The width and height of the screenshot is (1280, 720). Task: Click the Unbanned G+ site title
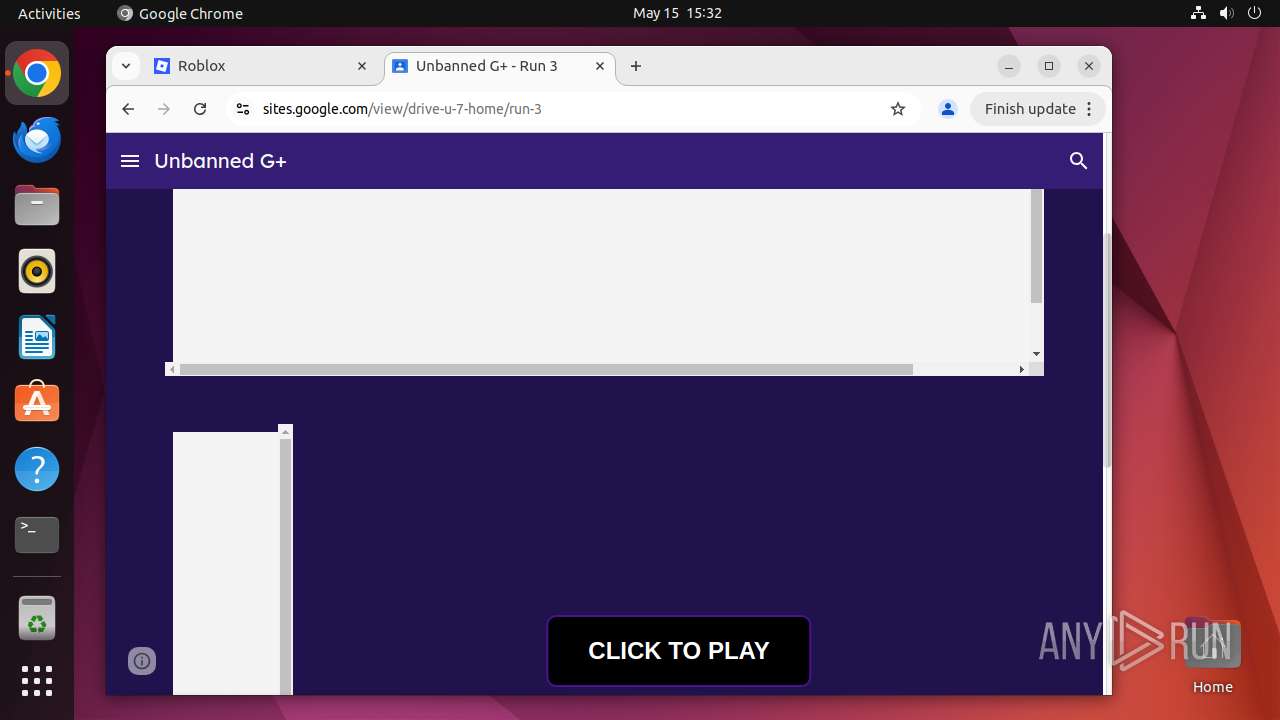coord(220,161)
